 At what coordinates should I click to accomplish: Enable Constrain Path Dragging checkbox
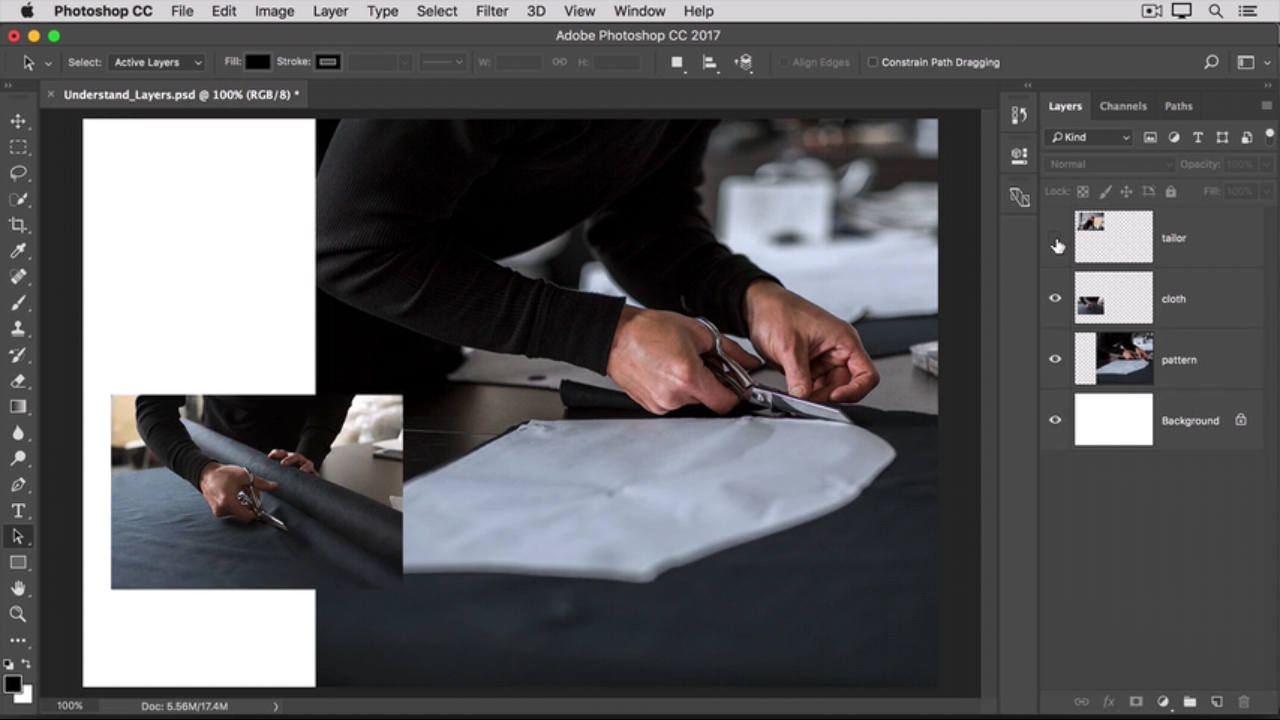click(873, 62)
